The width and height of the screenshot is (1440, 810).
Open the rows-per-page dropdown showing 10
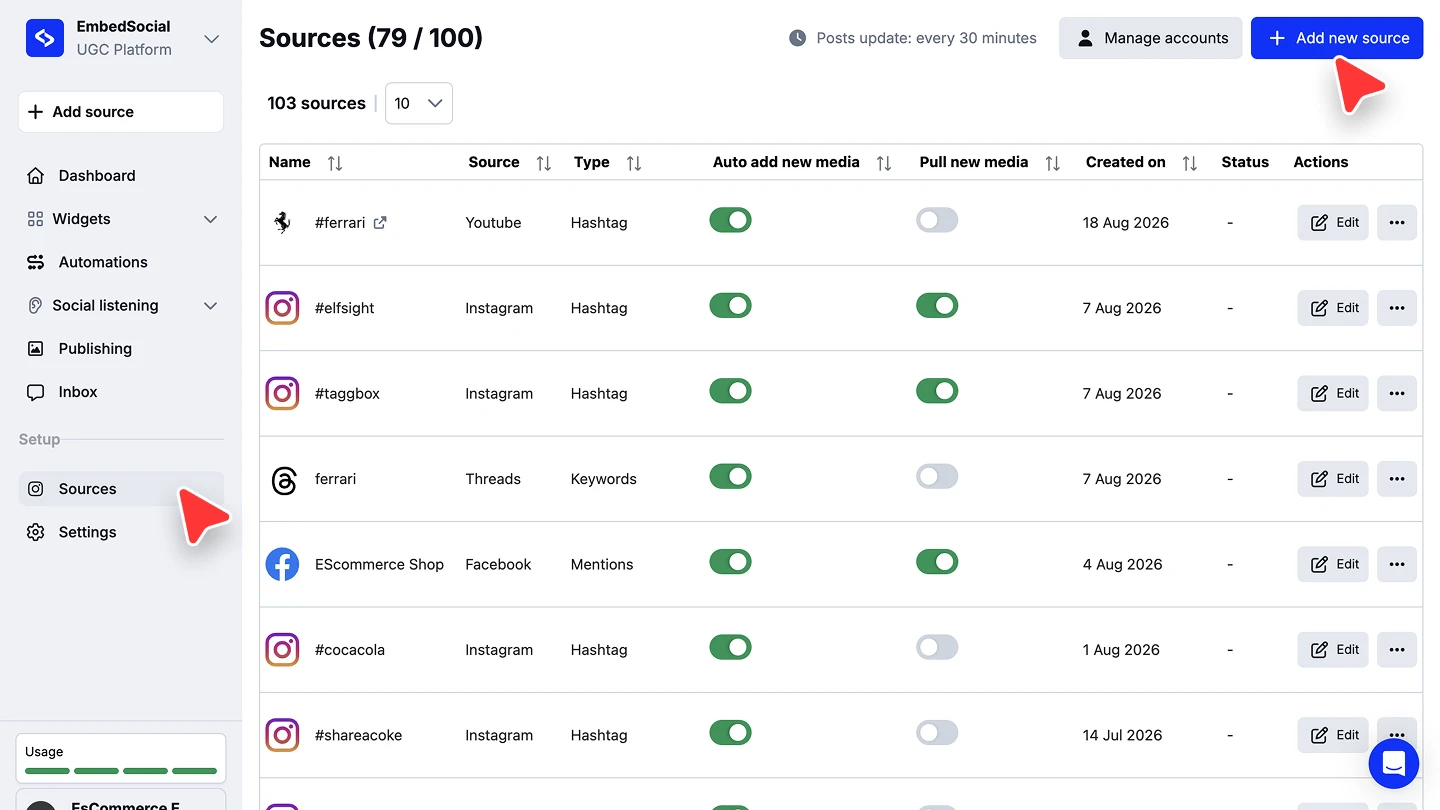click(419, 103)
